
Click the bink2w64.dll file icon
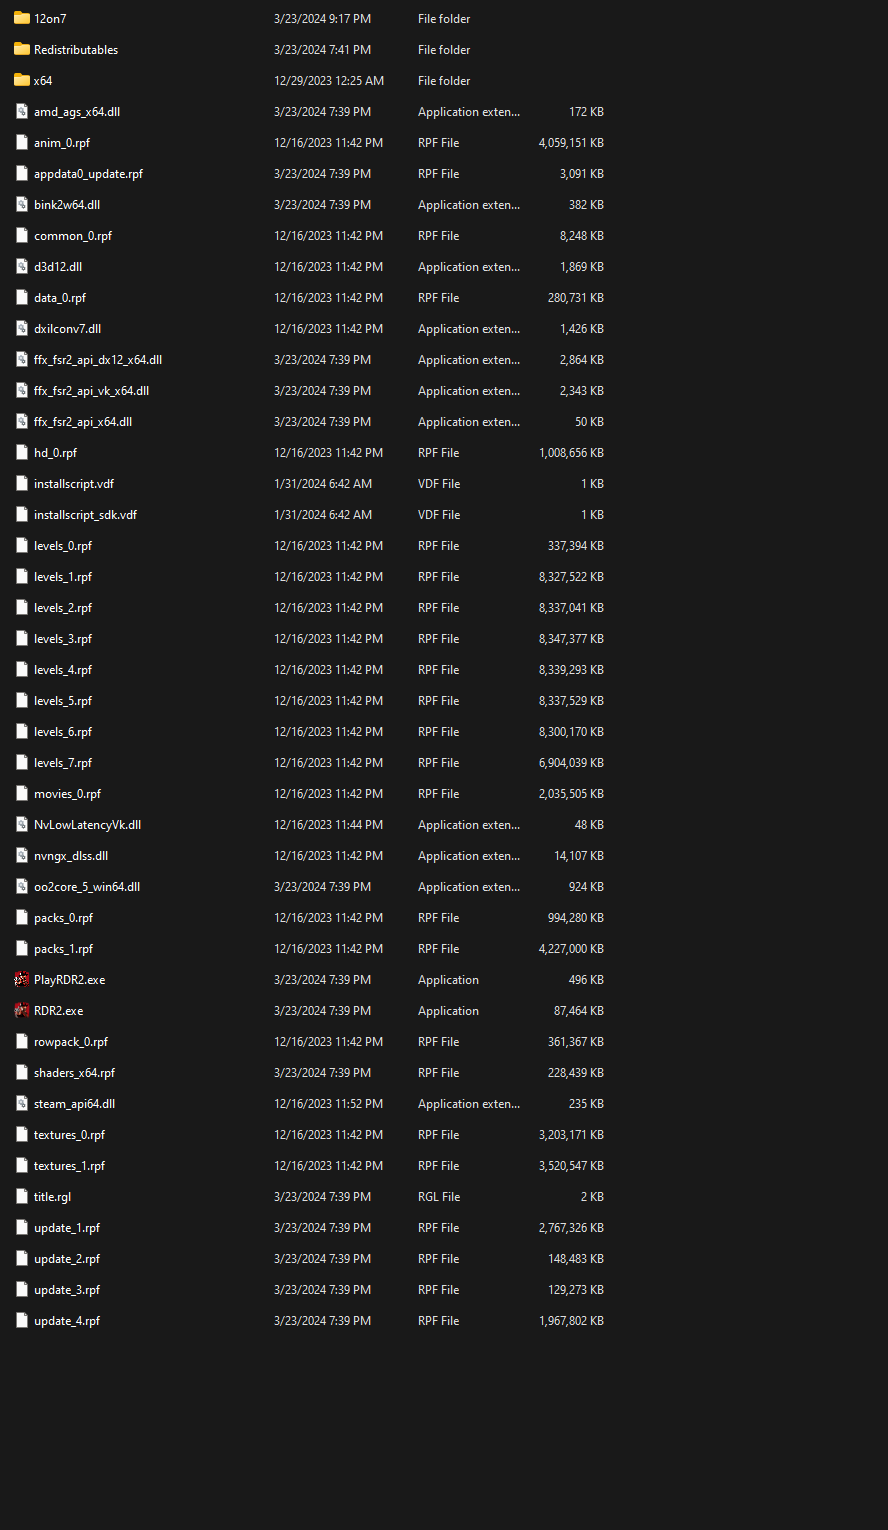pos(22,204)
